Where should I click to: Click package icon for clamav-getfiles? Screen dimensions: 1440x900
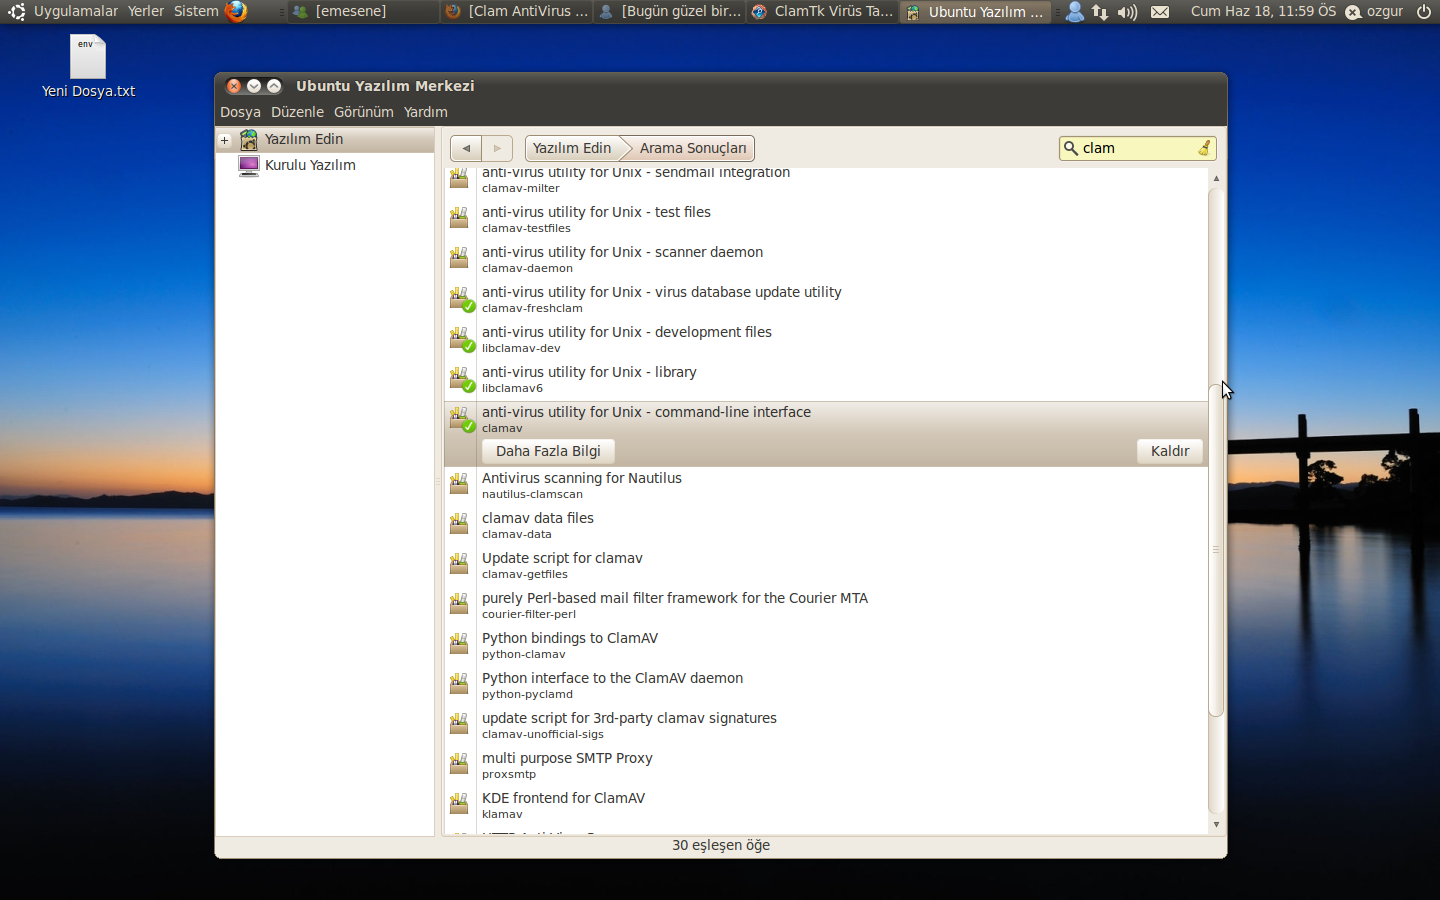[459, 564]
